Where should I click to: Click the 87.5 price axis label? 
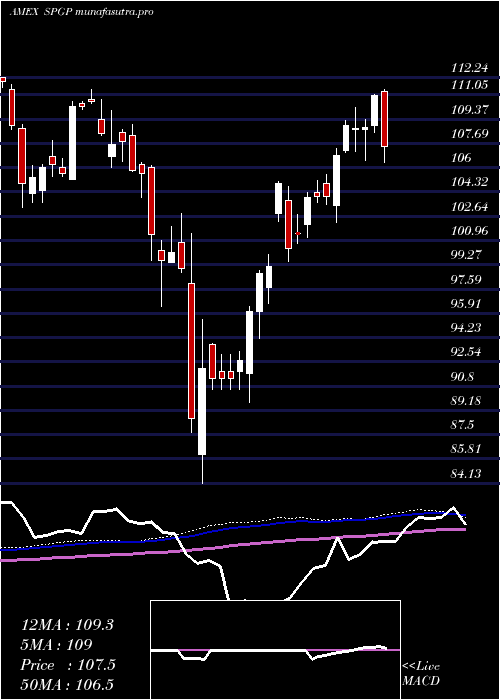[462, 425]
